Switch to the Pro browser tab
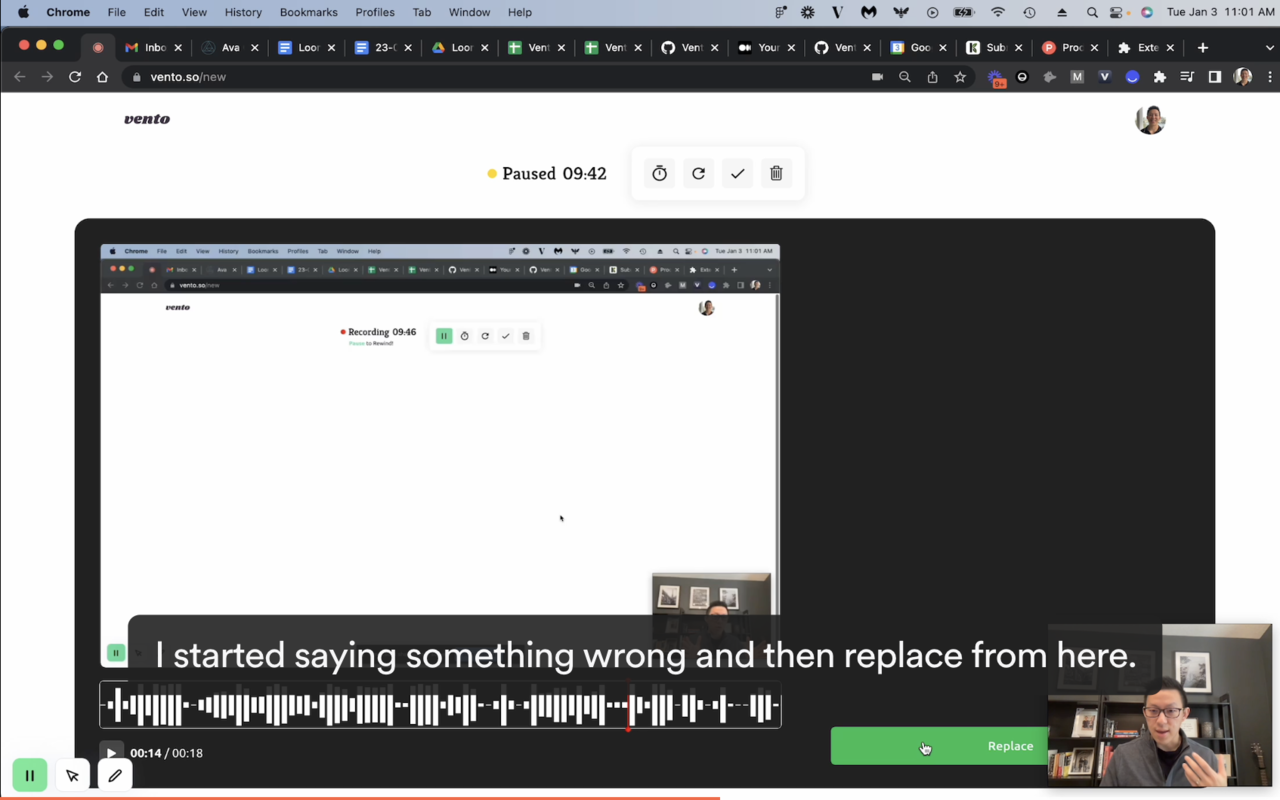Screen dimensions: 1280x800 click(x=1066, y=47)
